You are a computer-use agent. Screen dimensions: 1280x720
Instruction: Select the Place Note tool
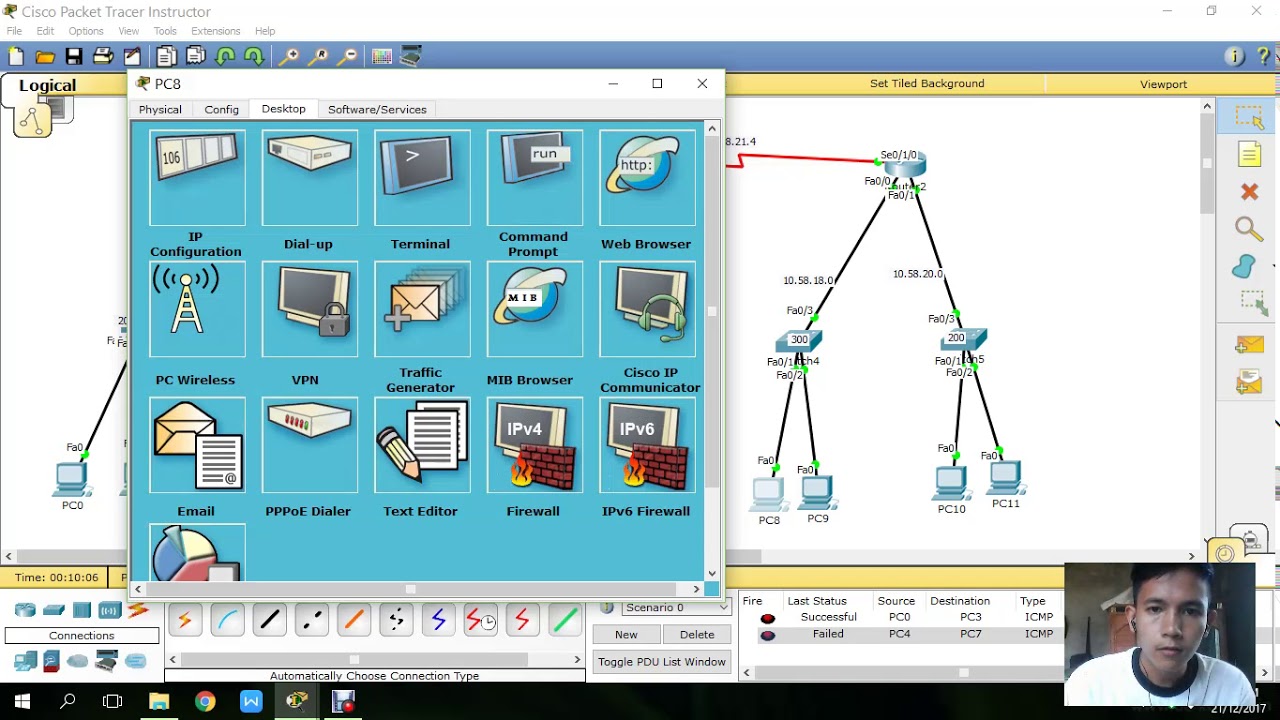[1249, 154]
